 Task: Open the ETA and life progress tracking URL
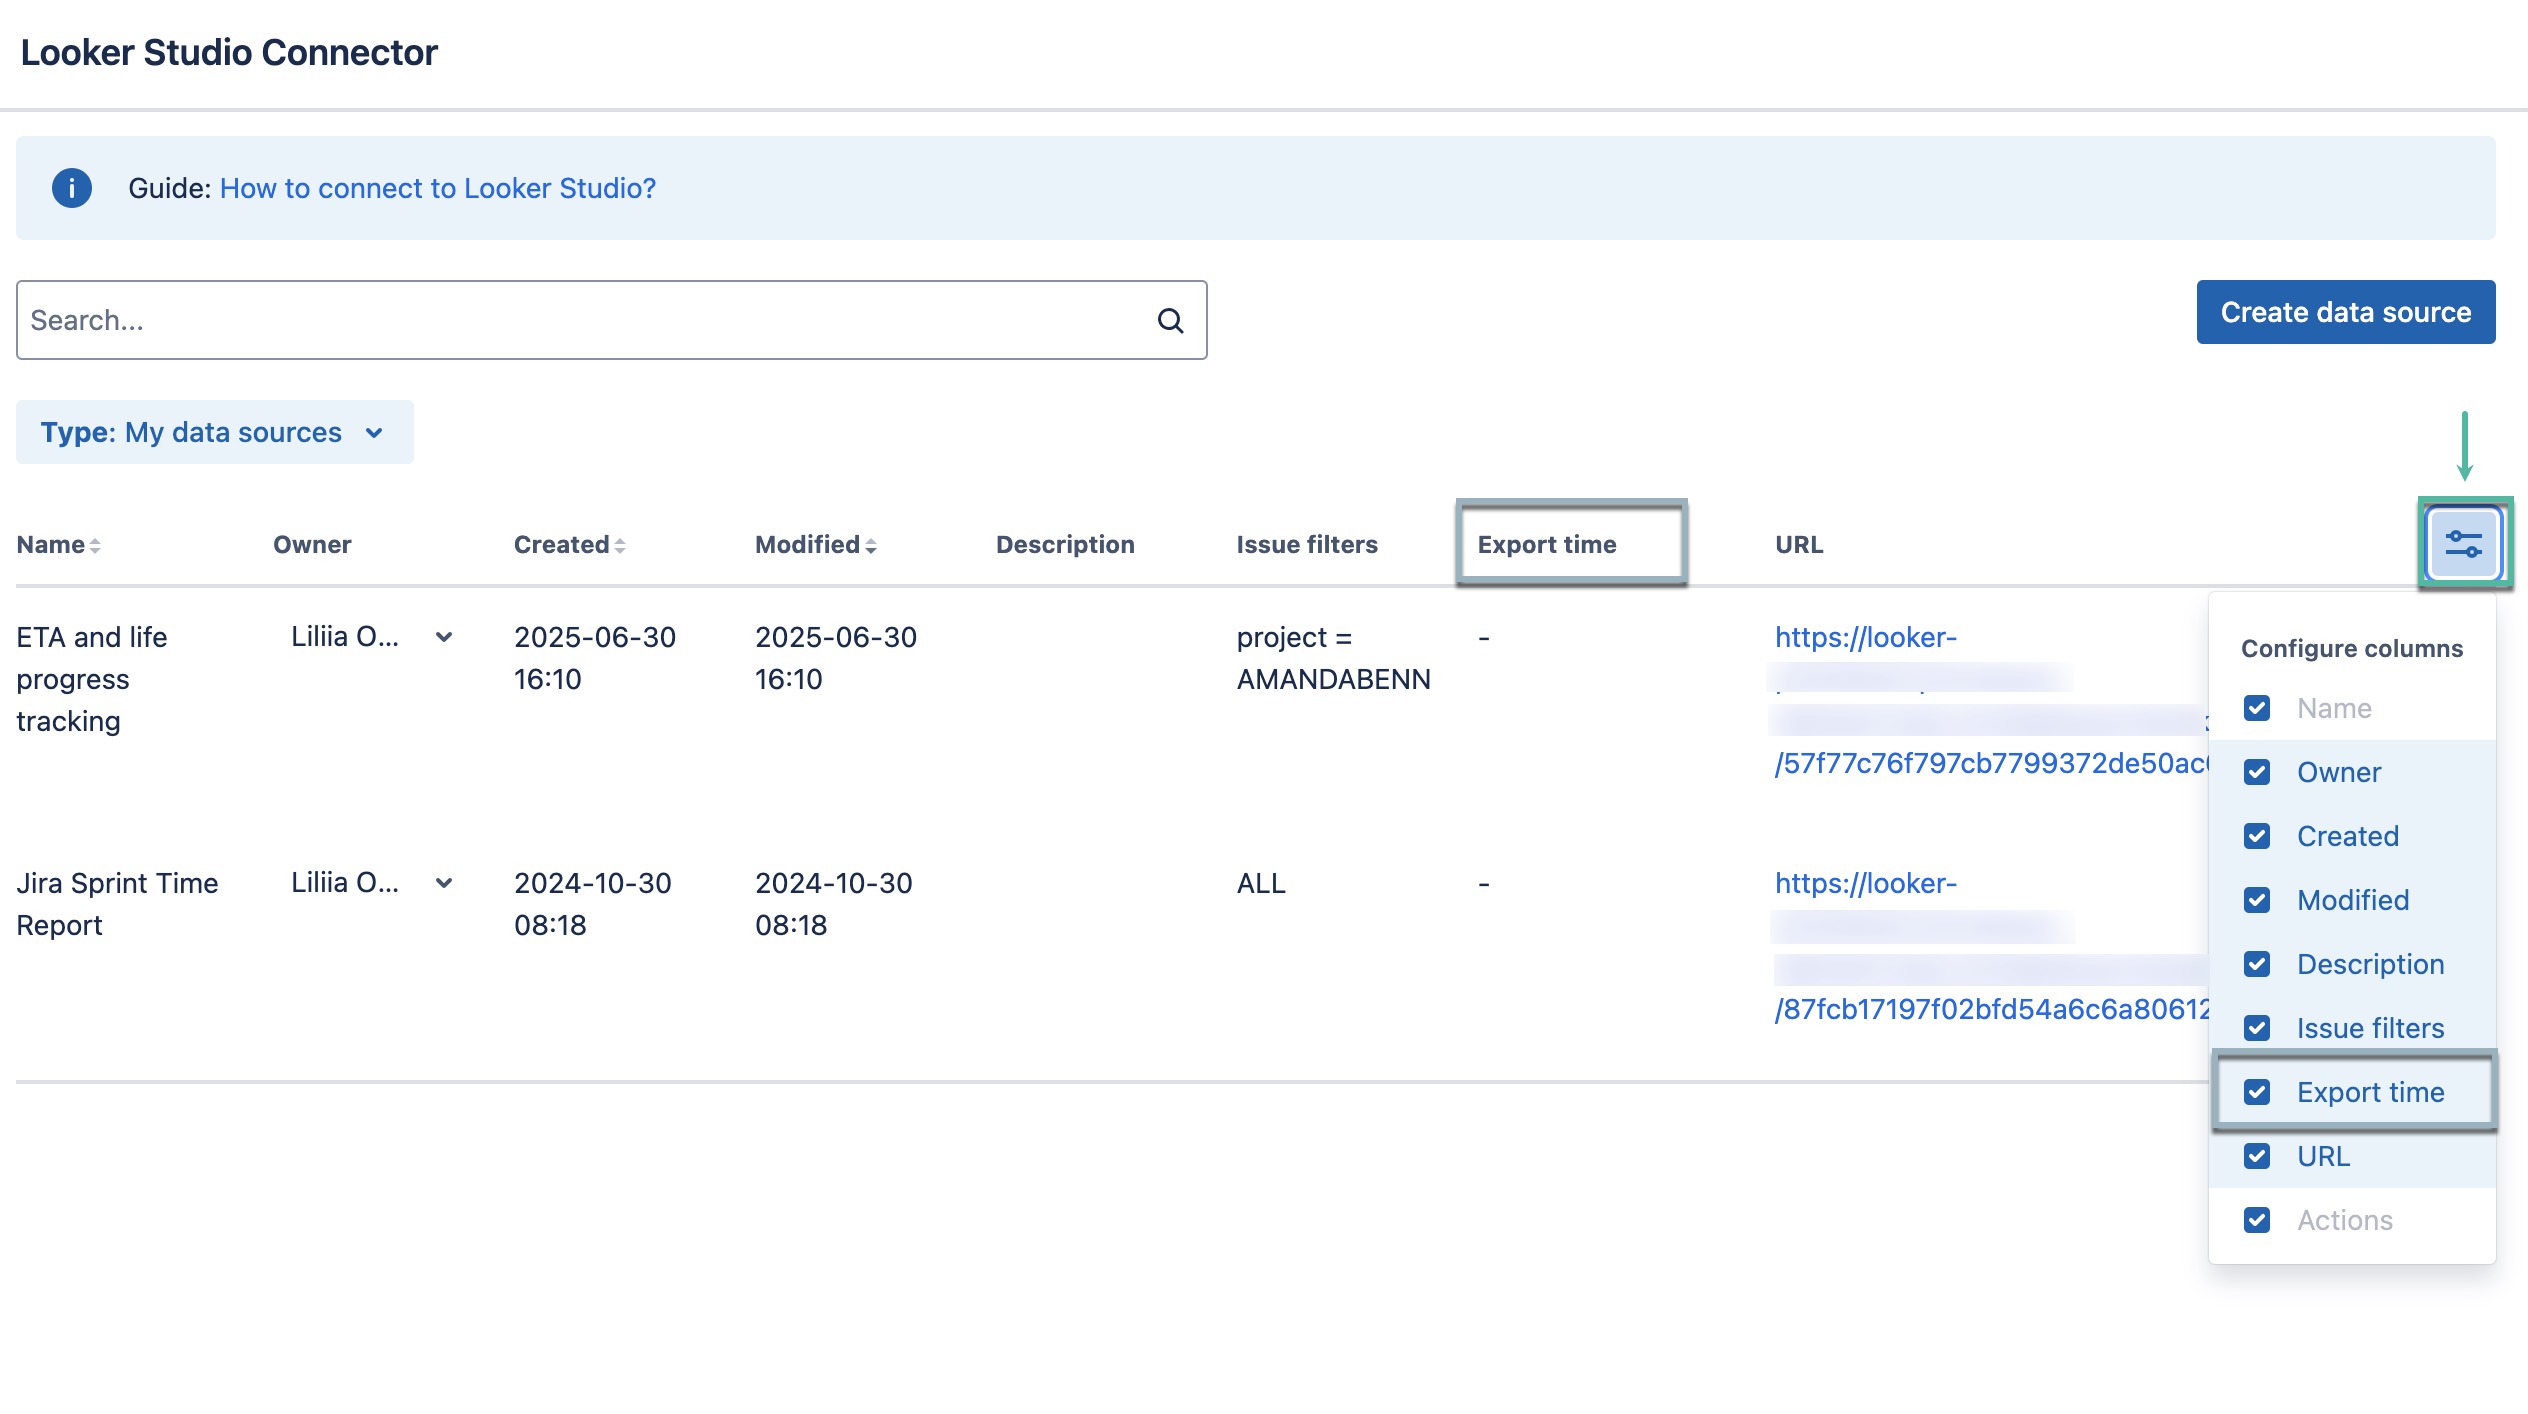tap(1865, 637)
